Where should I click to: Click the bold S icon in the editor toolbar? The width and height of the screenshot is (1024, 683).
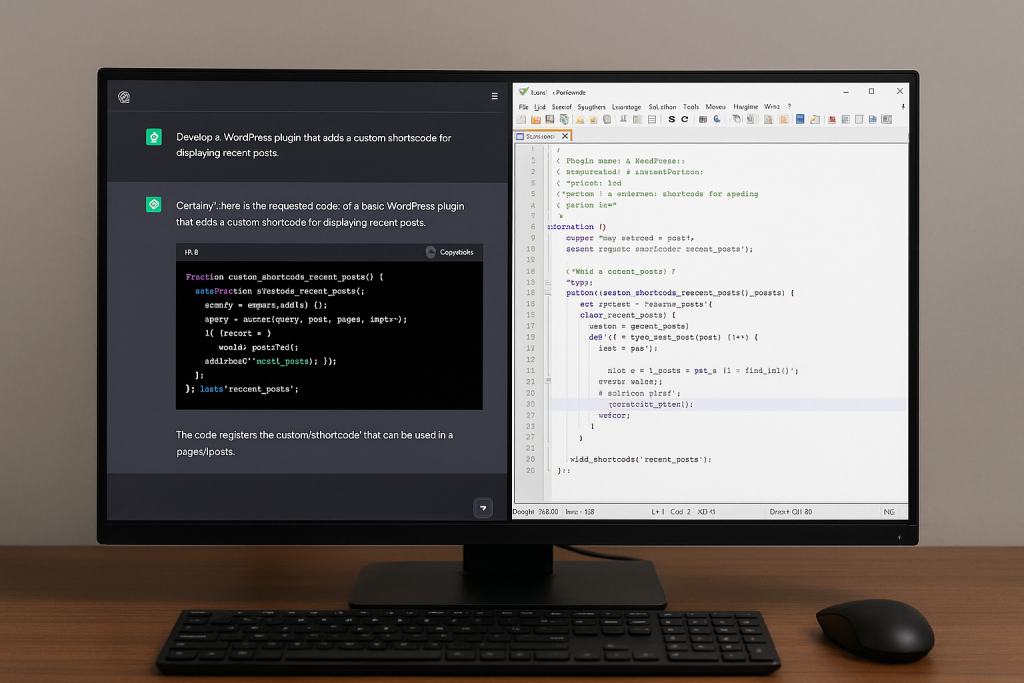coord(671,119)
